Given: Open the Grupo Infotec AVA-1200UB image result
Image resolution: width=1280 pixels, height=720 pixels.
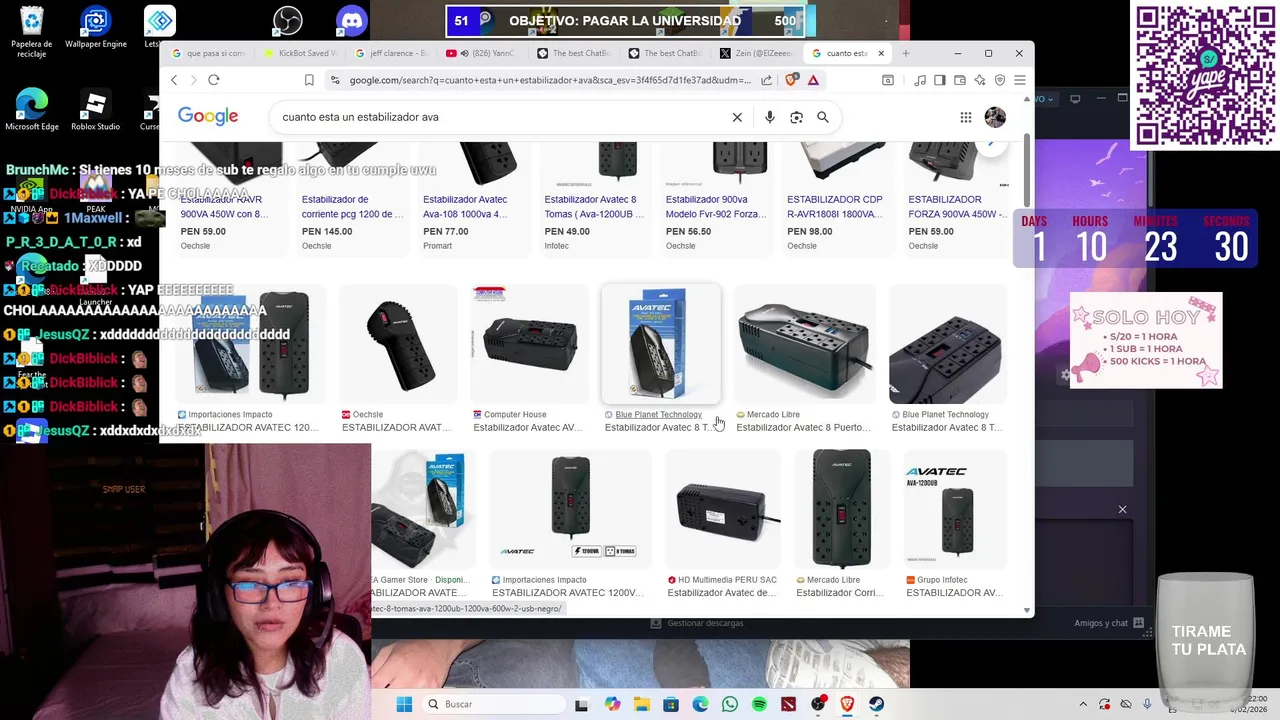Looking at the screenshot, I should 955,508.
